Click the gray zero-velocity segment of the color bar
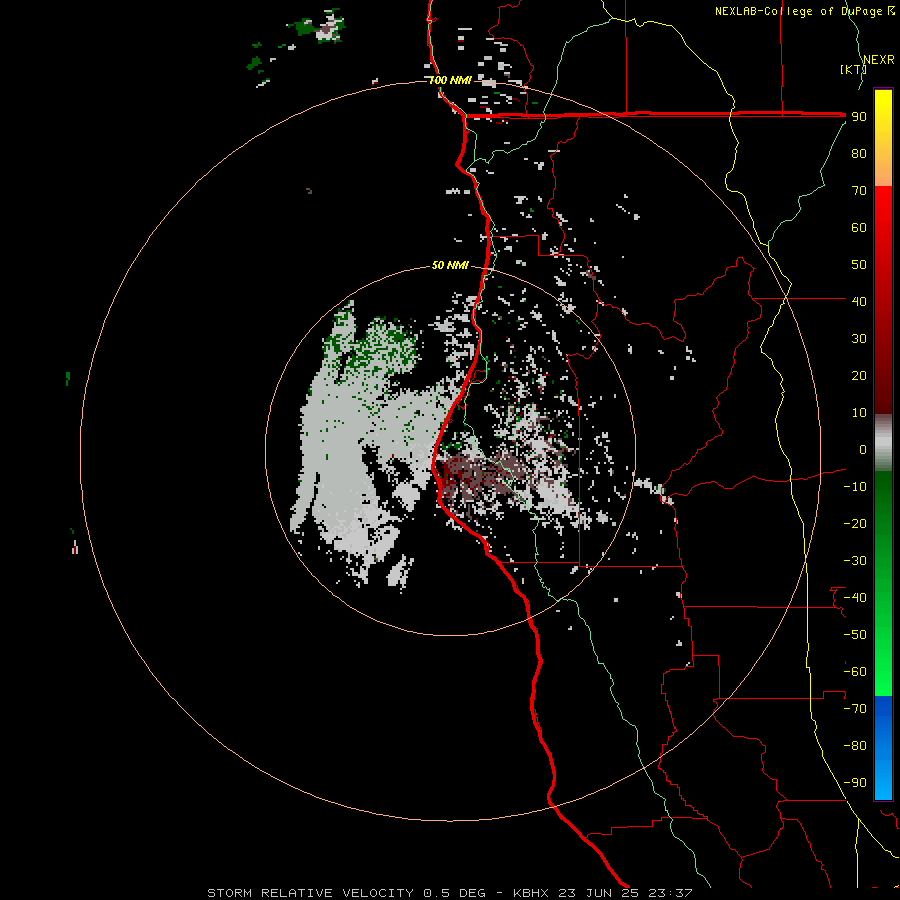The height and width of the screenshot is (900, 900). point(883,443)
